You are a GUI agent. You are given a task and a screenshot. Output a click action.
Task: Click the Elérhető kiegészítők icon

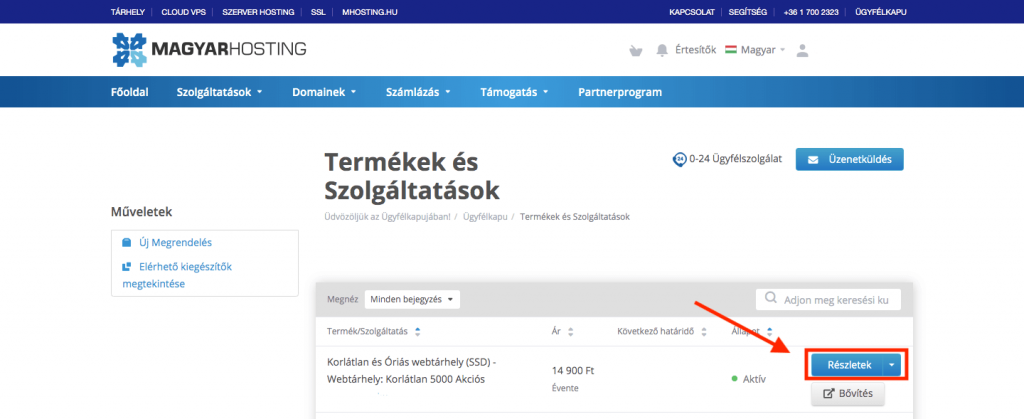[x=127, y=266]
